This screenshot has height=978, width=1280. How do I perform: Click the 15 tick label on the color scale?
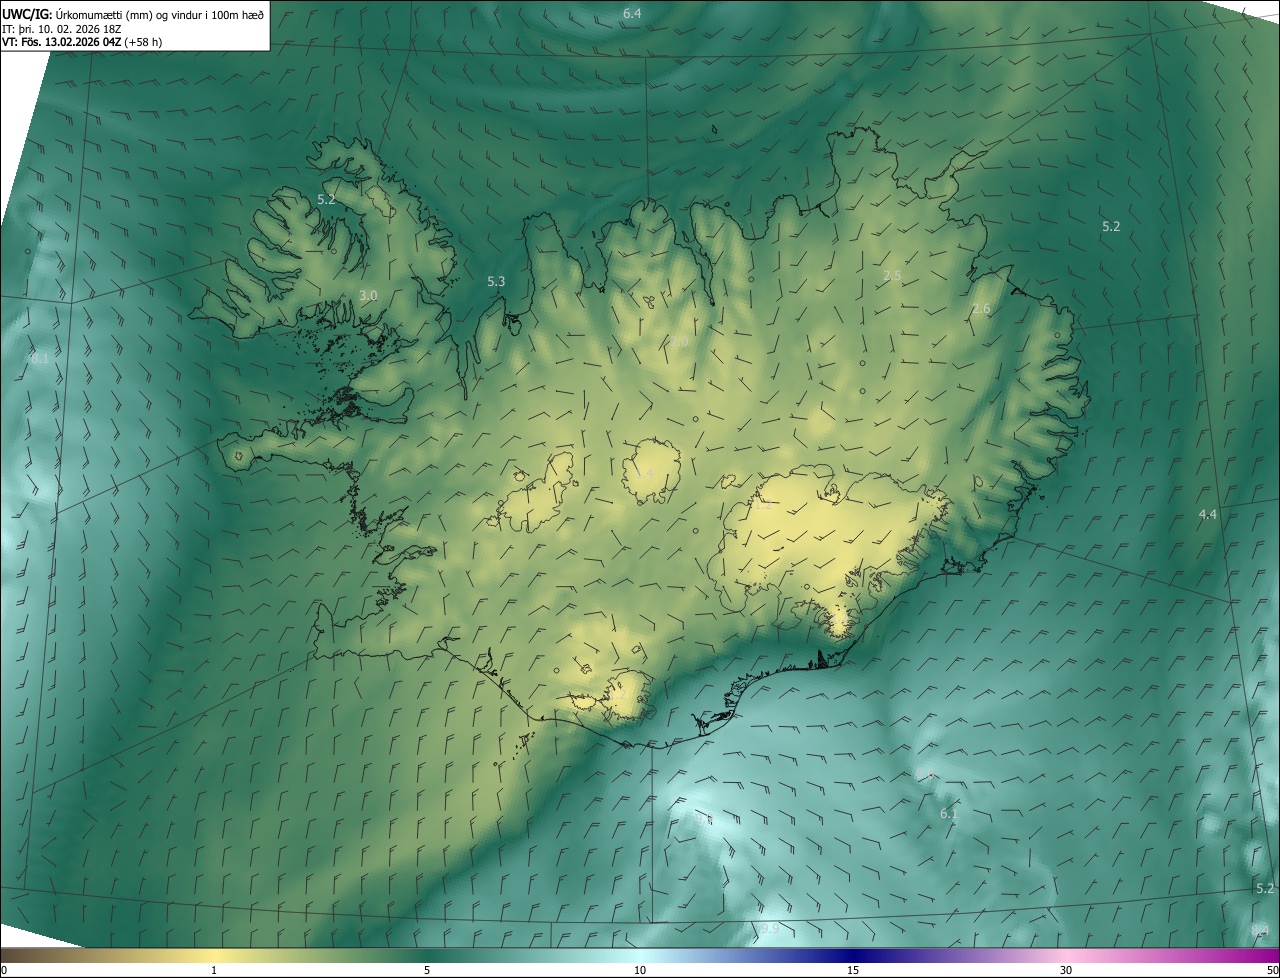(x=853, y=970)
